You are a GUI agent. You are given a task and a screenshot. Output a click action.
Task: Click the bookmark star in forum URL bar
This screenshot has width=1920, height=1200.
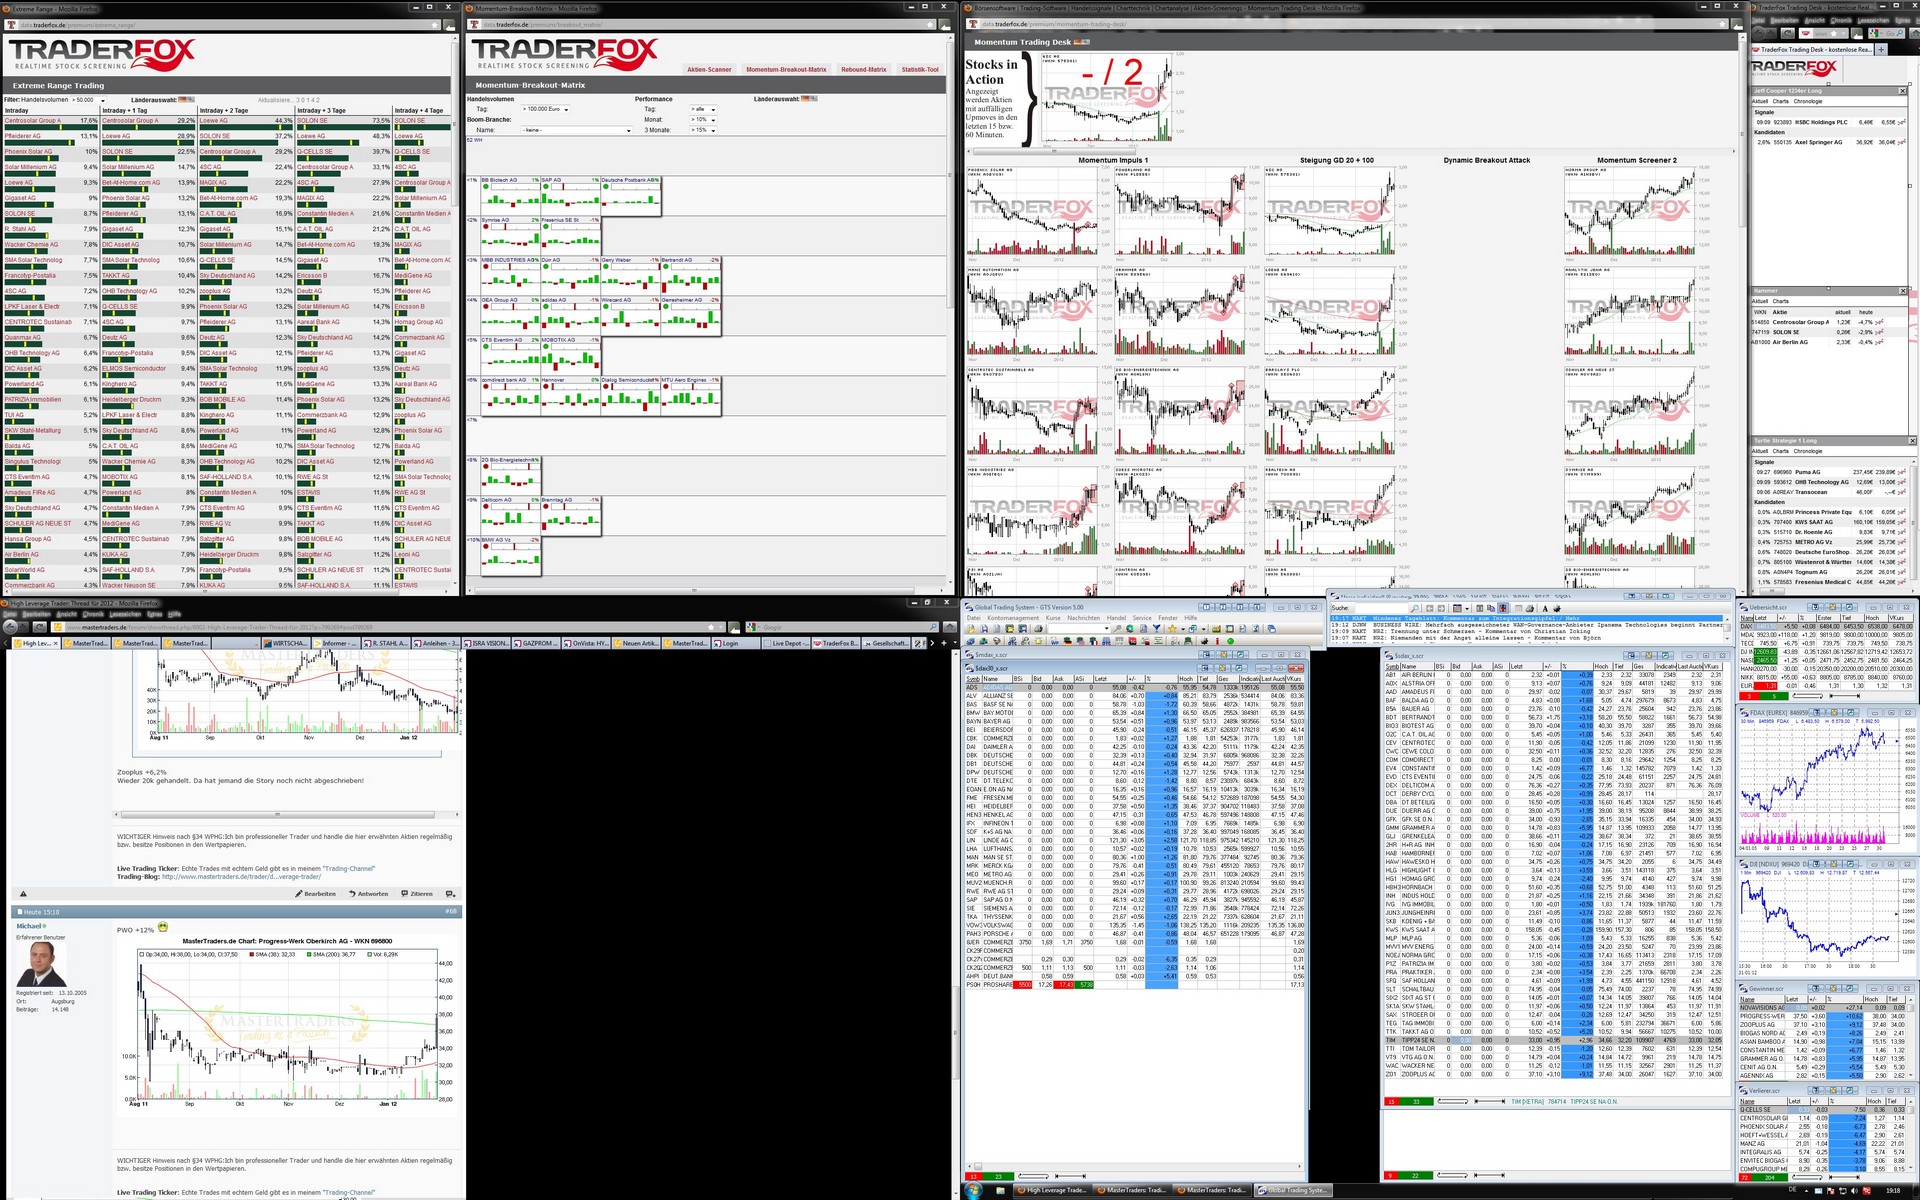[x=711, y=627]
